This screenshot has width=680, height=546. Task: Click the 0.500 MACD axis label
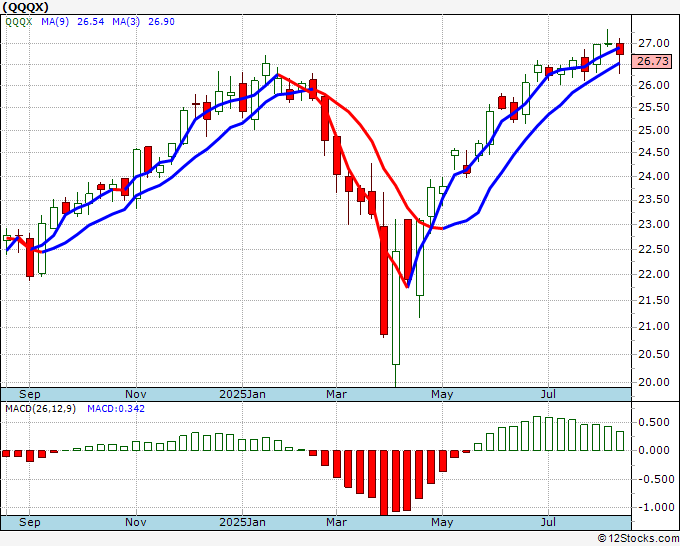click(x=656, y=423)
